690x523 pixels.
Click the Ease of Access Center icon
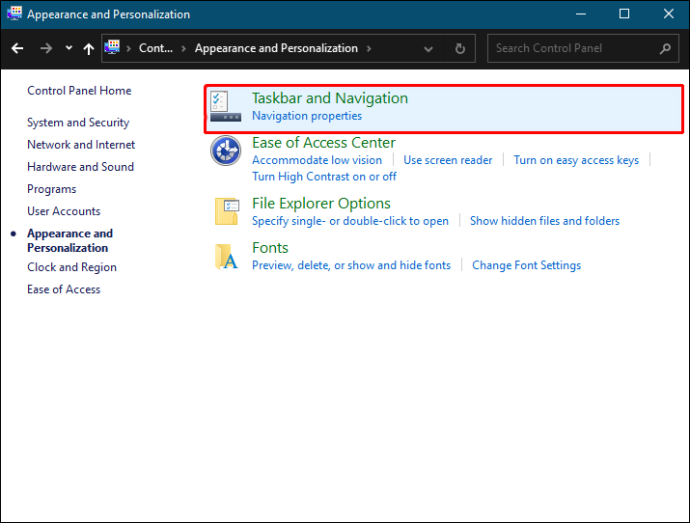point(225,151)
